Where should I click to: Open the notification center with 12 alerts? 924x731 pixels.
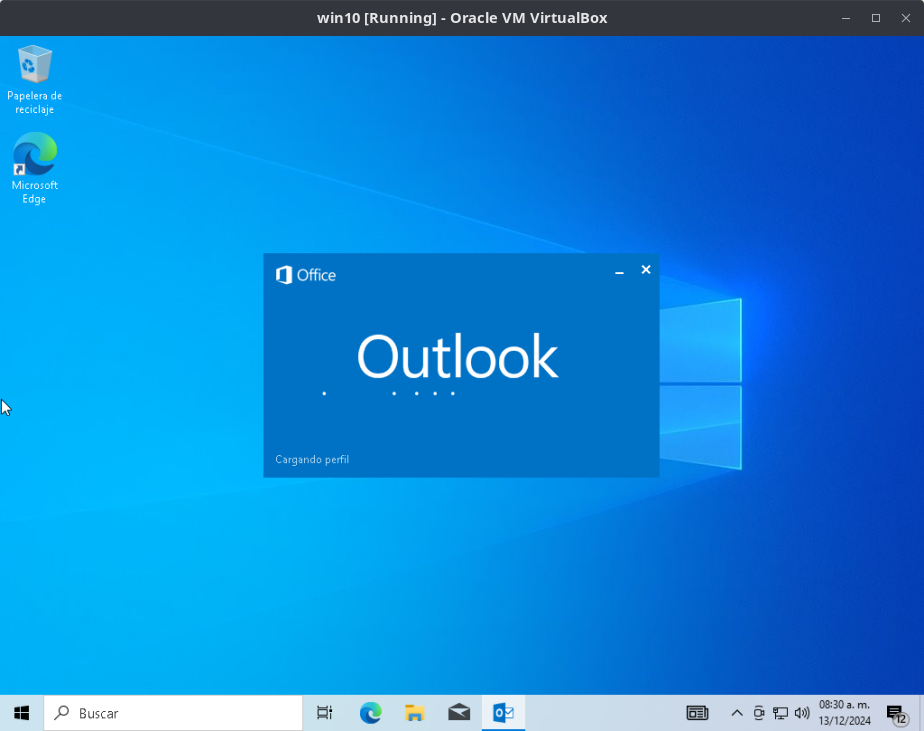pos(896,713)
